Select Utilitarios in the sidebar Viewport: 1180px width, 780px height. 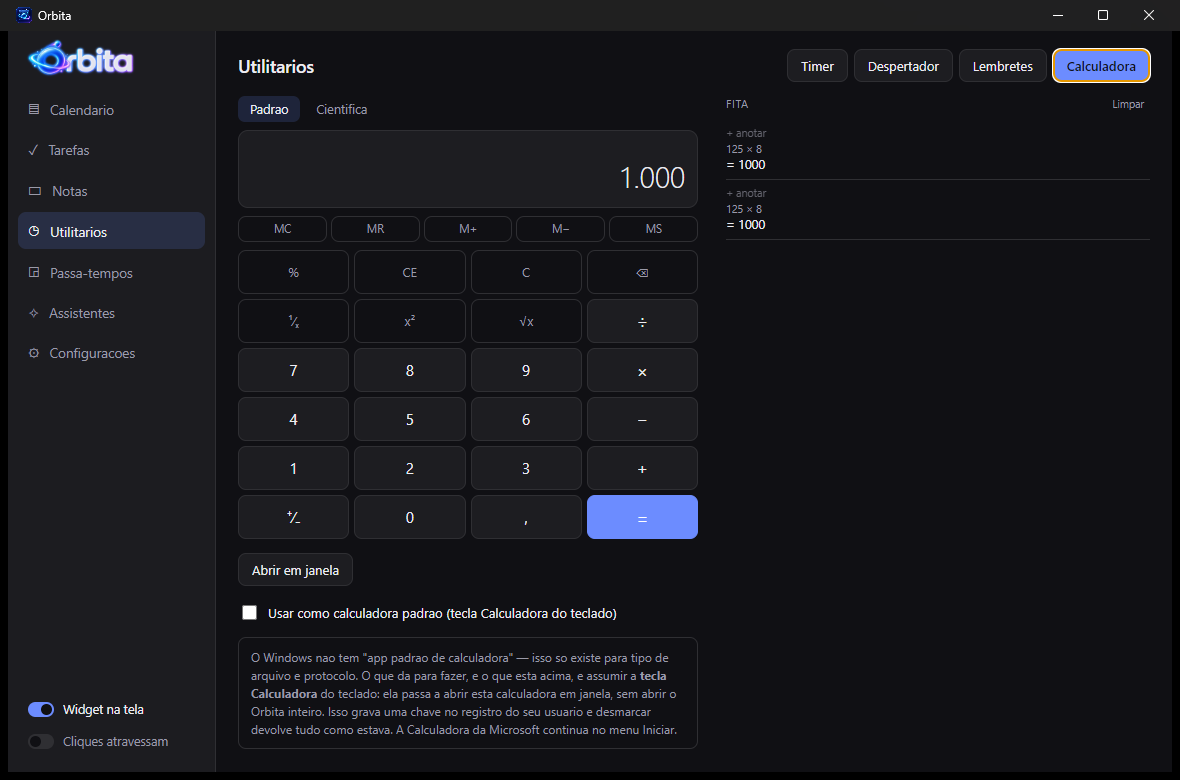tap(111, 231)
